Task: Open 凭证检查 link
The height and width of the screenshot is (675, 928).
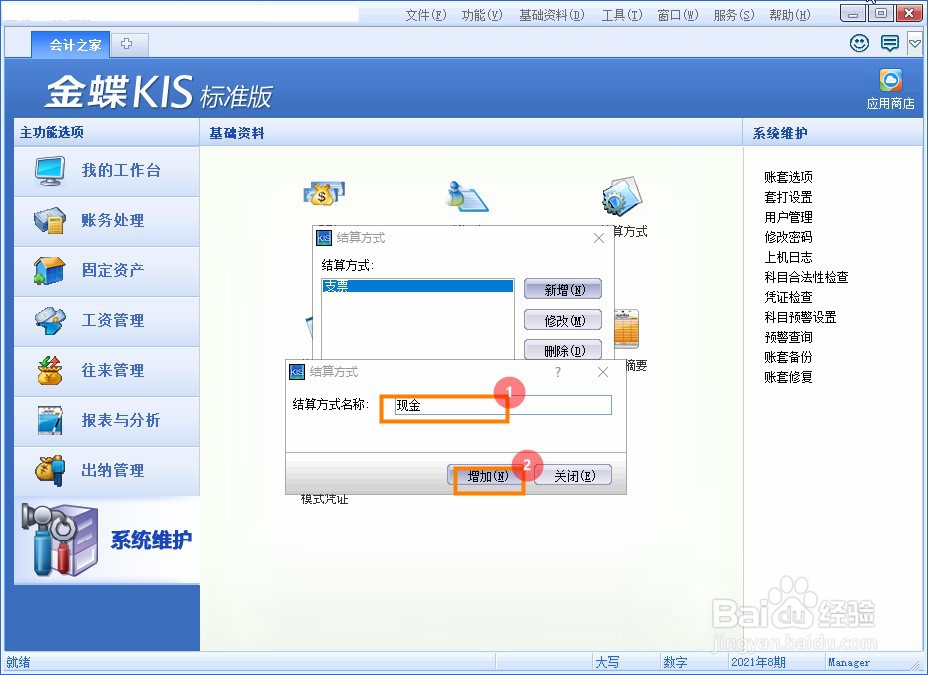Action: [788, 297]
